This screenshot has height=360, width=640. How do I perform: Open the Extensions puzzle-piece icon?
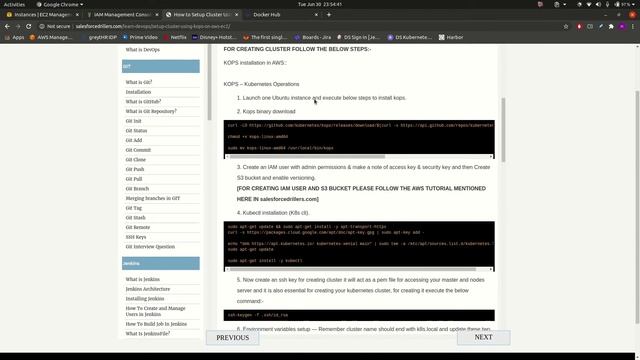[x=611, y=27]
